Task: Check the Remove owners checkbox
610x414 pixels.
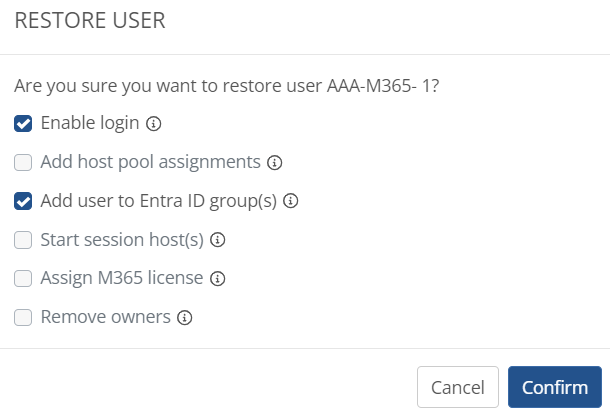Action: coord(23,317)
